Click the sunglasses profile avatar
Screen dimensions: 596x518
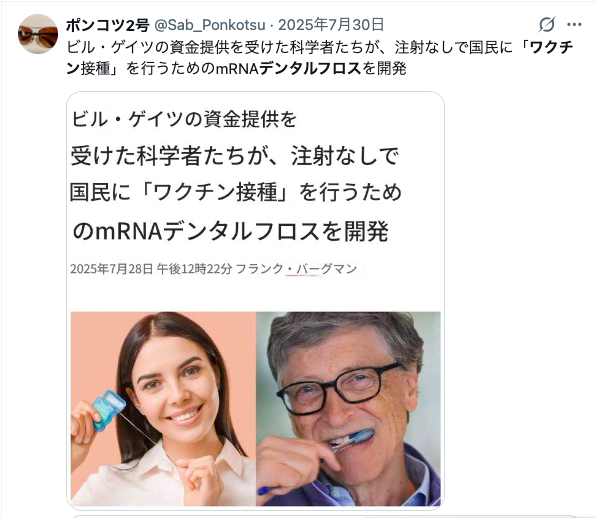click(x=38, y=34)
